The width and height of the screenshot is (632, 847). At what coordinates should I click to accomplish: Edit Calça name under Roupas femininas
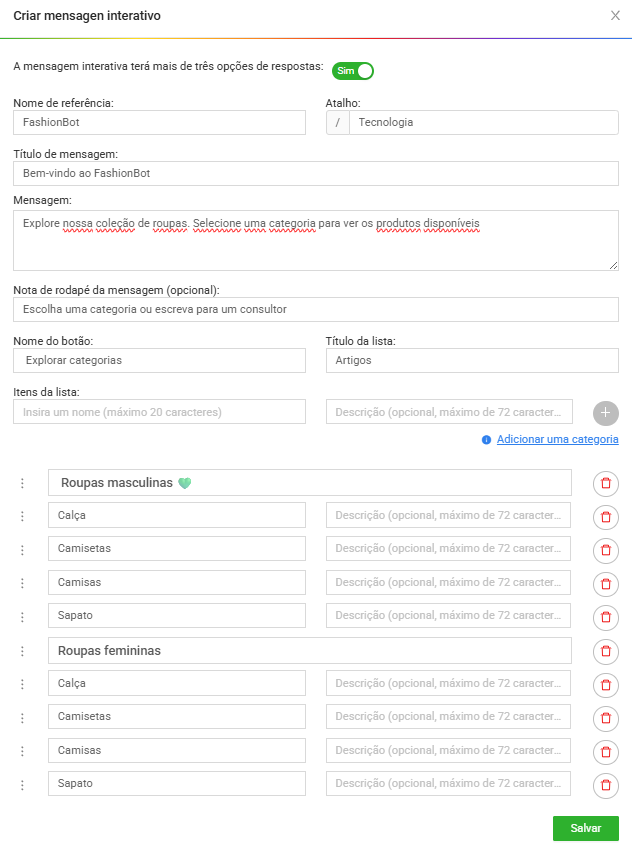tap(177, 683)
